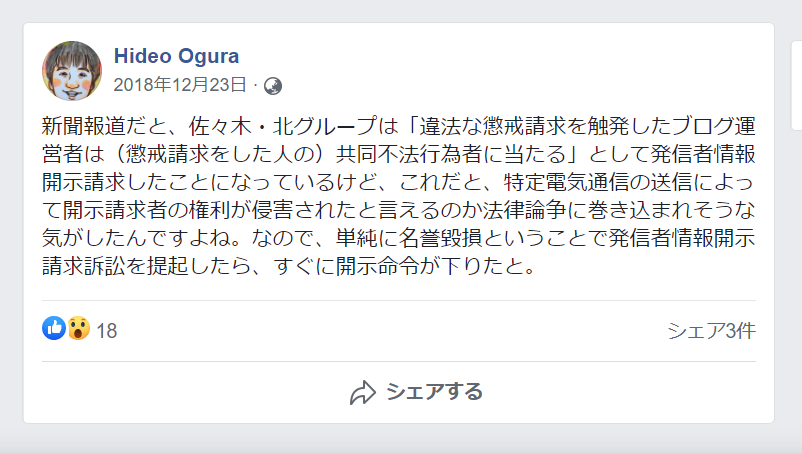The image size is (802, 454).
Task: Click the Wow reaction emoji icon
Action: (x=78, y=329)
